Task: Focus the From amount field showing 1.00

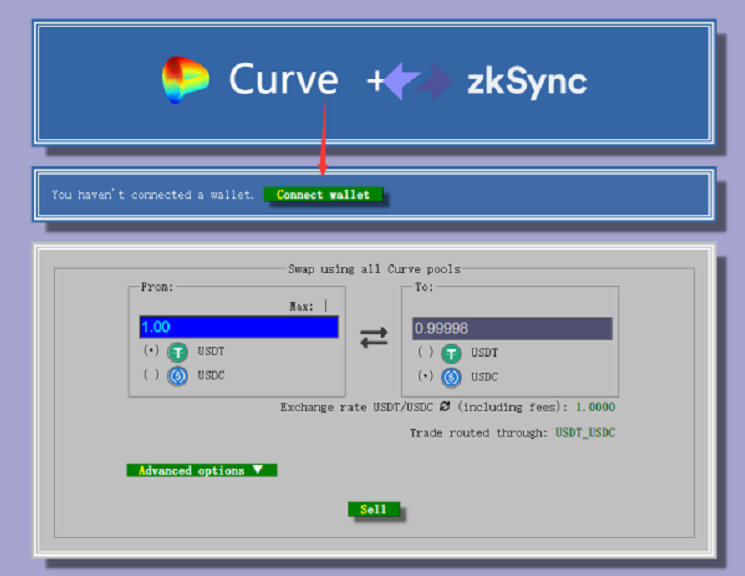Action: point(239,327)
